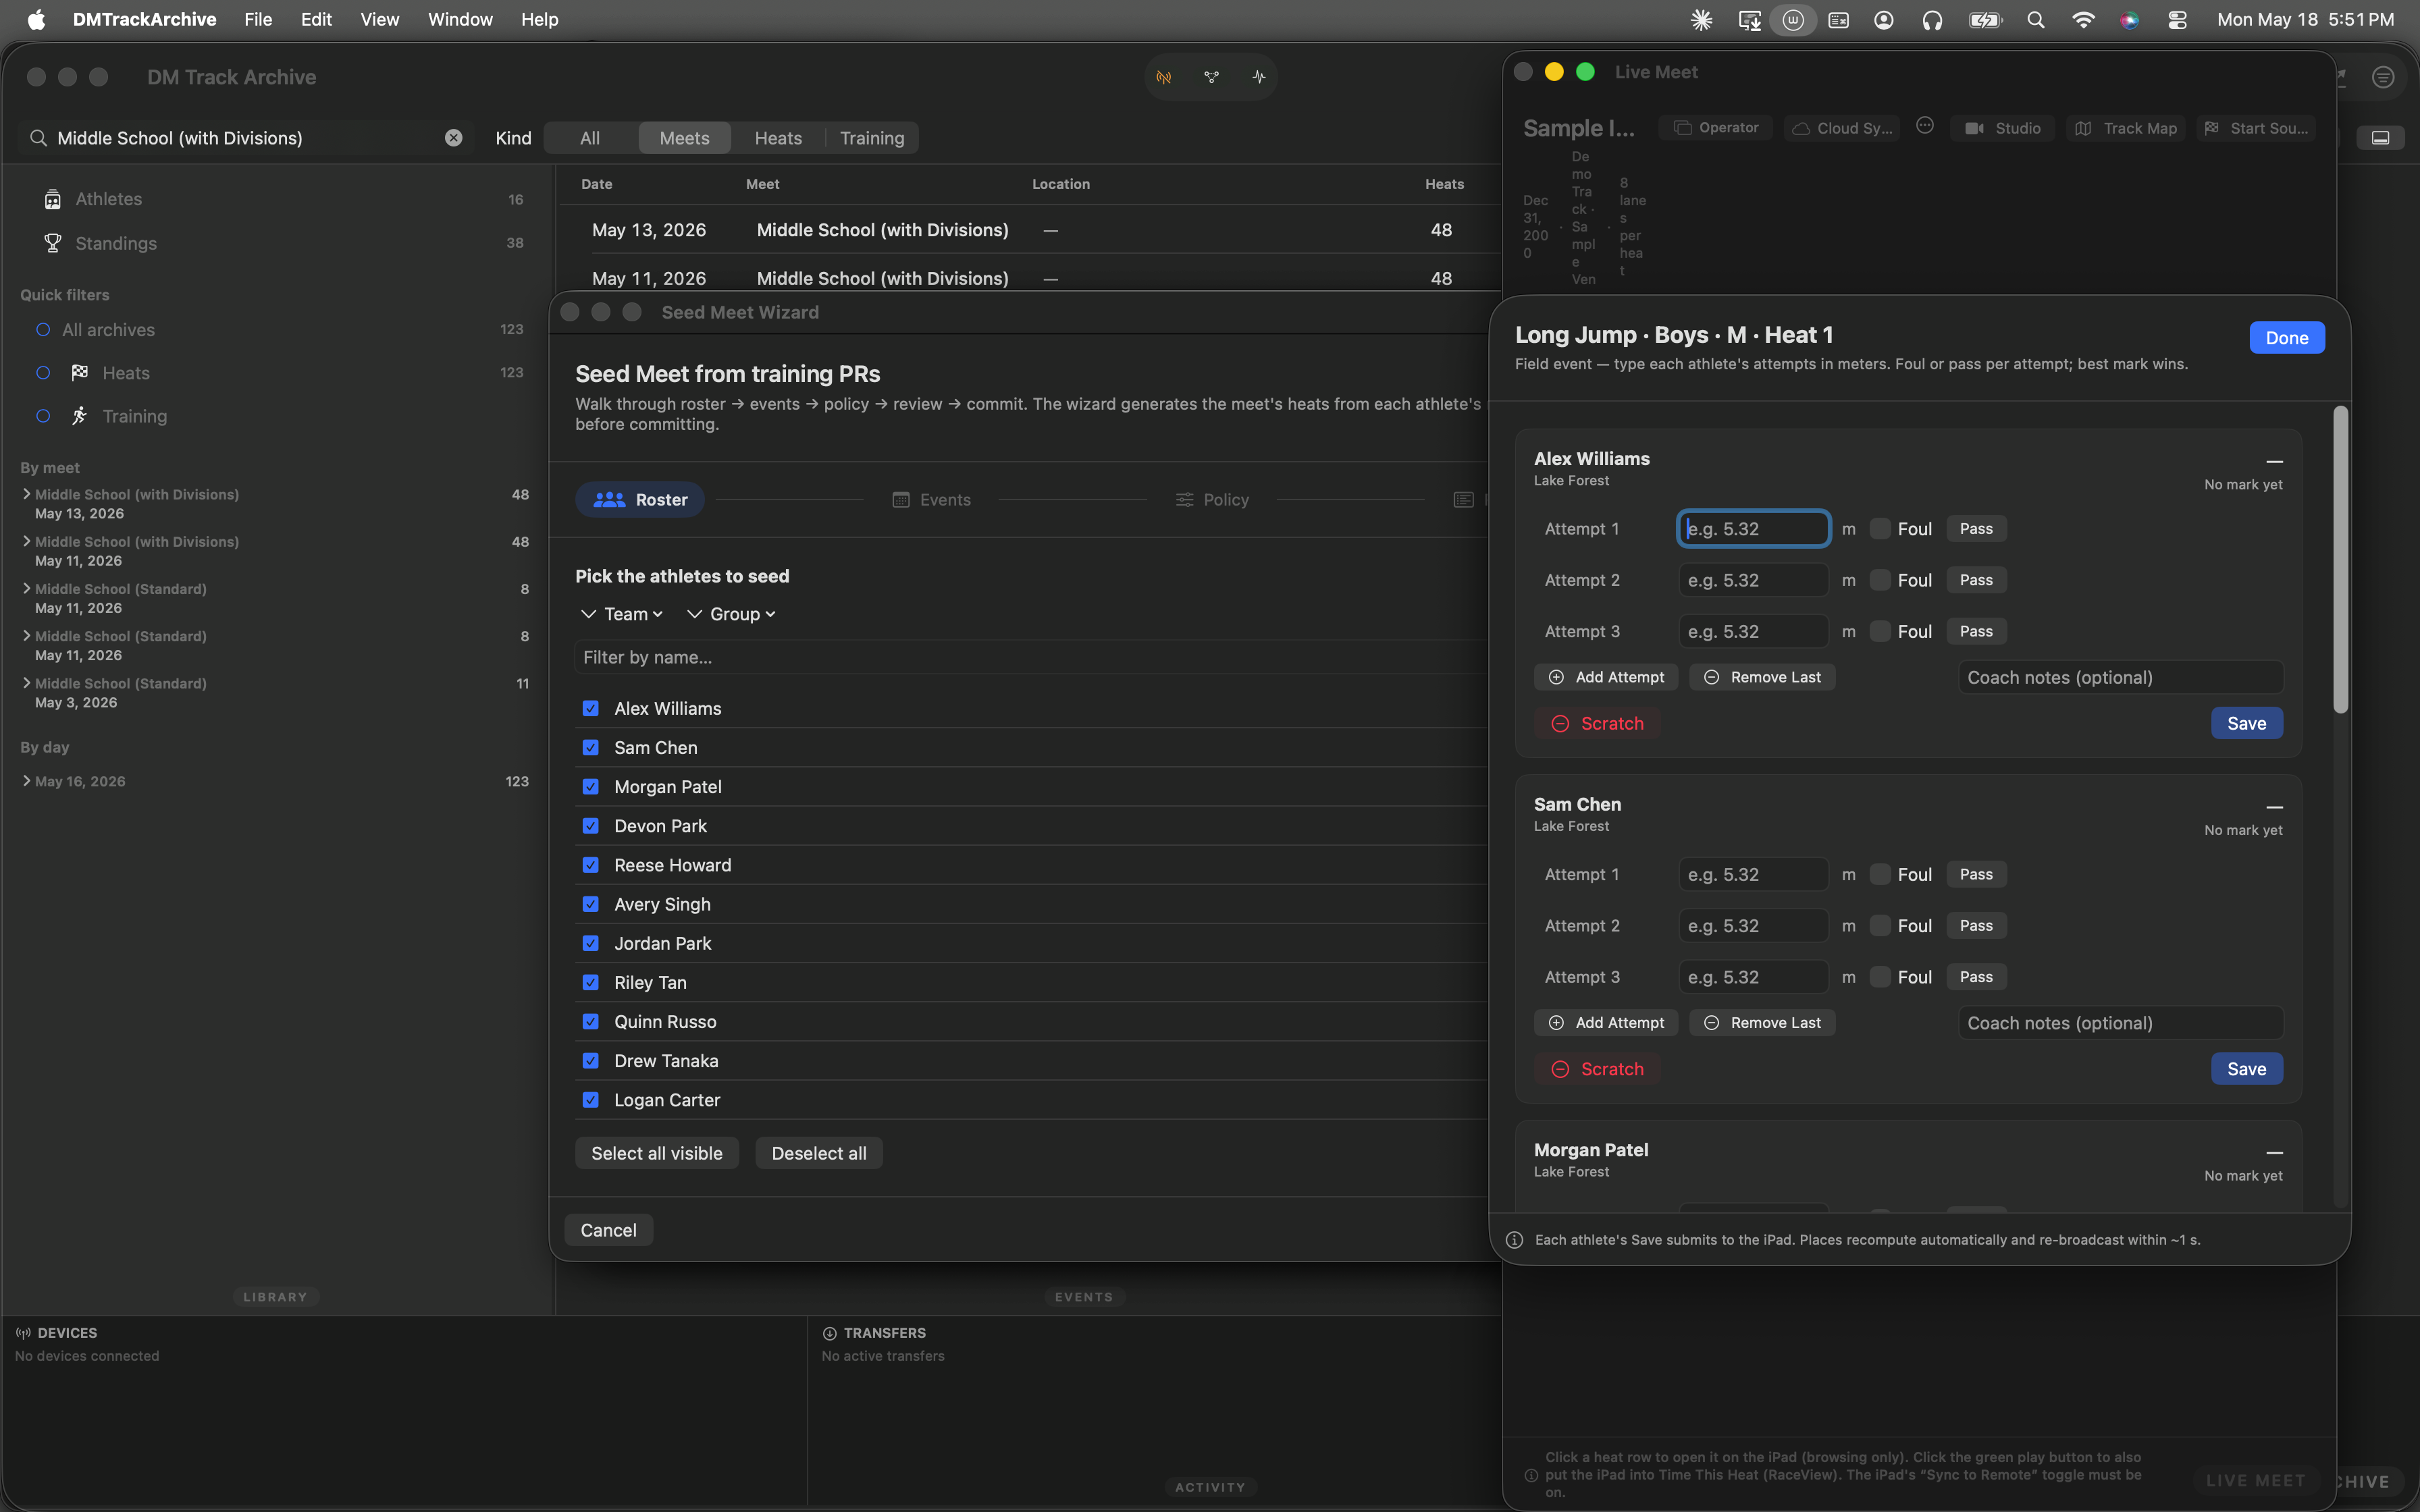
Task: Click the activity pulse toolbar icon
Action: click(1258, 77)
